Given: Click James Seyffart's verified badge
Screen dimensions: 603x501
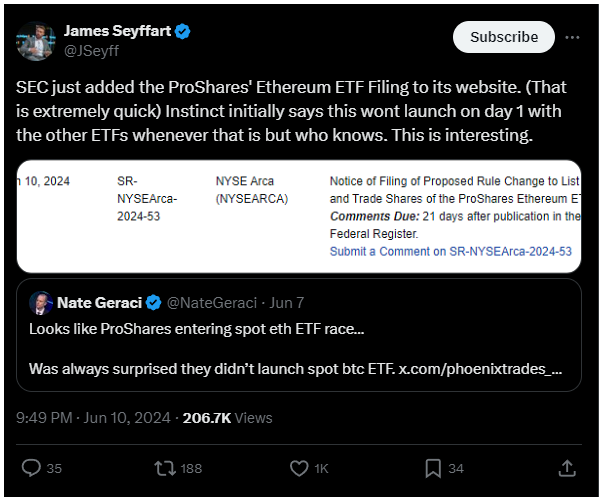Looking at the screenshot, I should pos(182,31).
